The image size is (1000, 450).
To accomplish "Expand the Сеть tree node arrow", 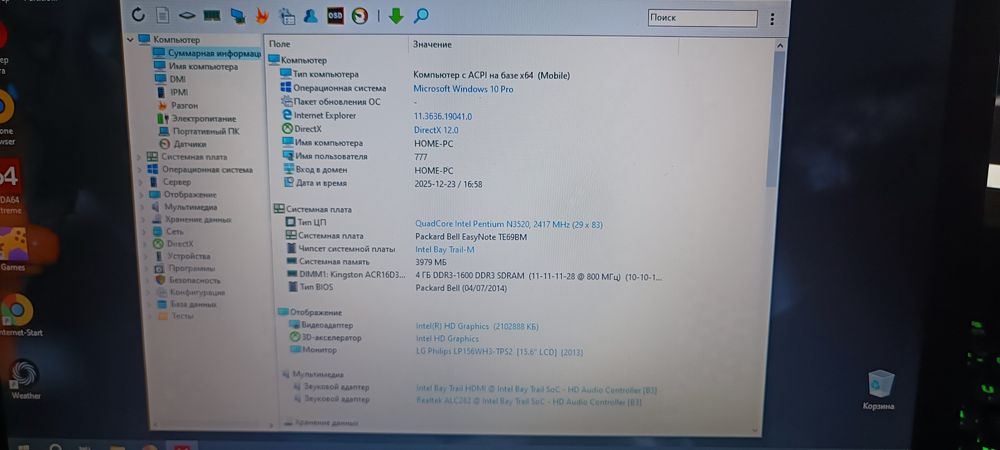I will click(x=143, y=231).
